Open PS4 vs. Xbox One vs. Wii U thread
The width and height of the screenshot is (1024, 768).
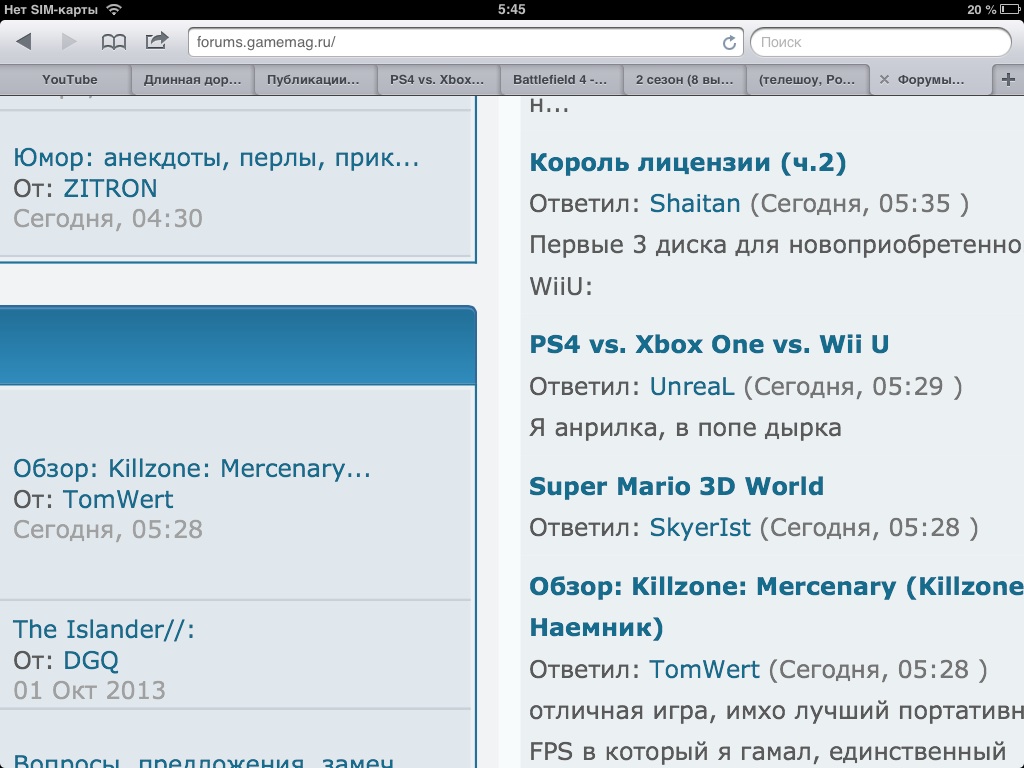709,344
